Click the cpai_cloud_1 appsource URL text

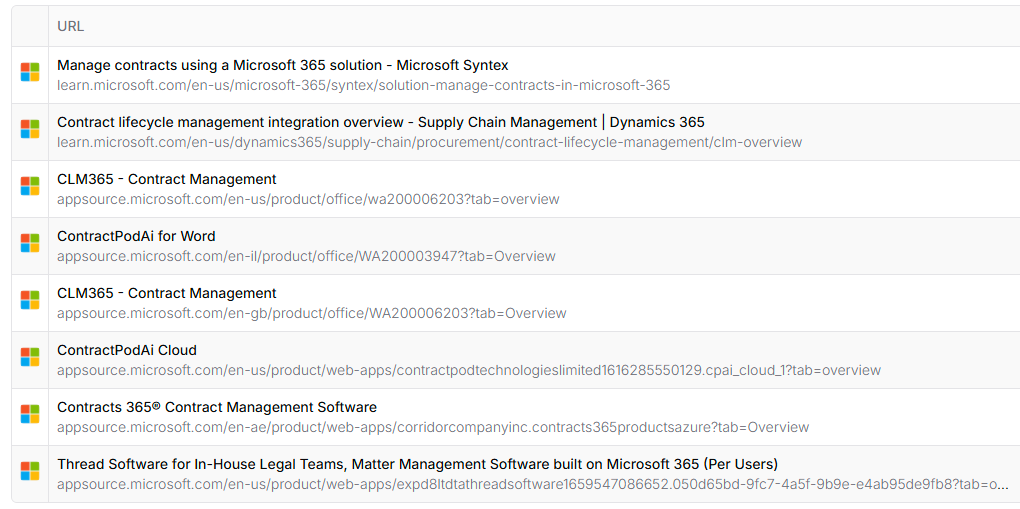469,370
